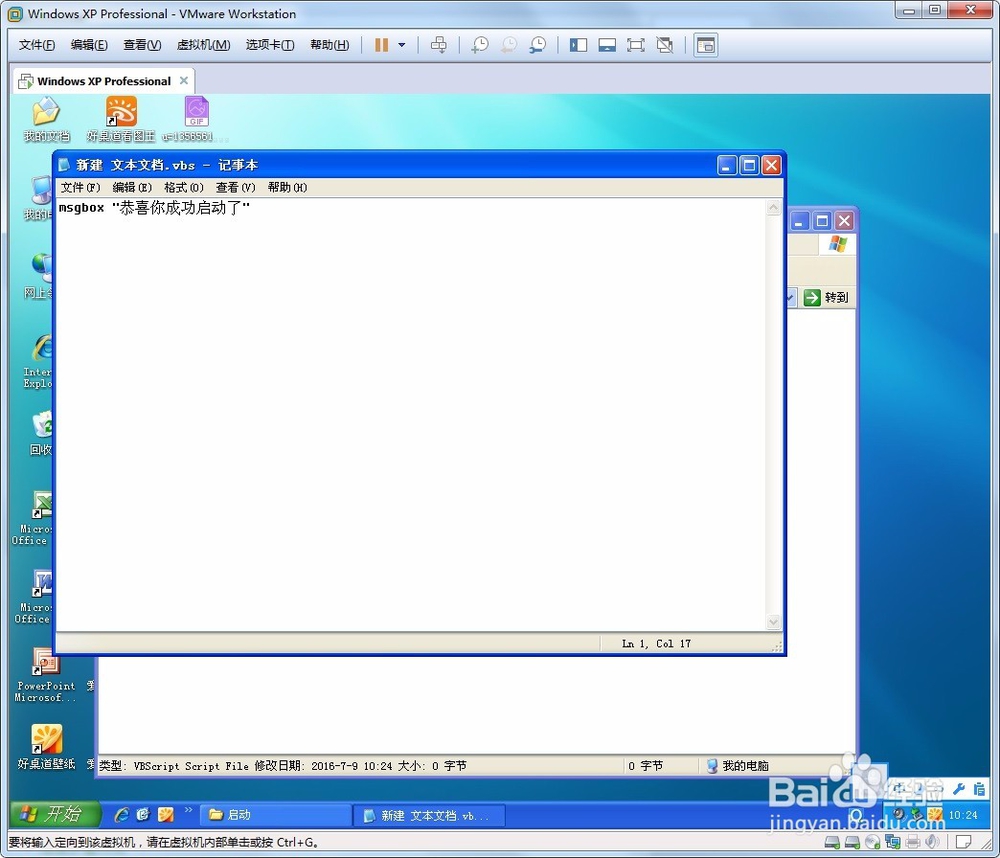This screenshot has width=1000, height=858.
Task: Select the Word Office desktop shortcut
Action: click(x=33, y=597)
